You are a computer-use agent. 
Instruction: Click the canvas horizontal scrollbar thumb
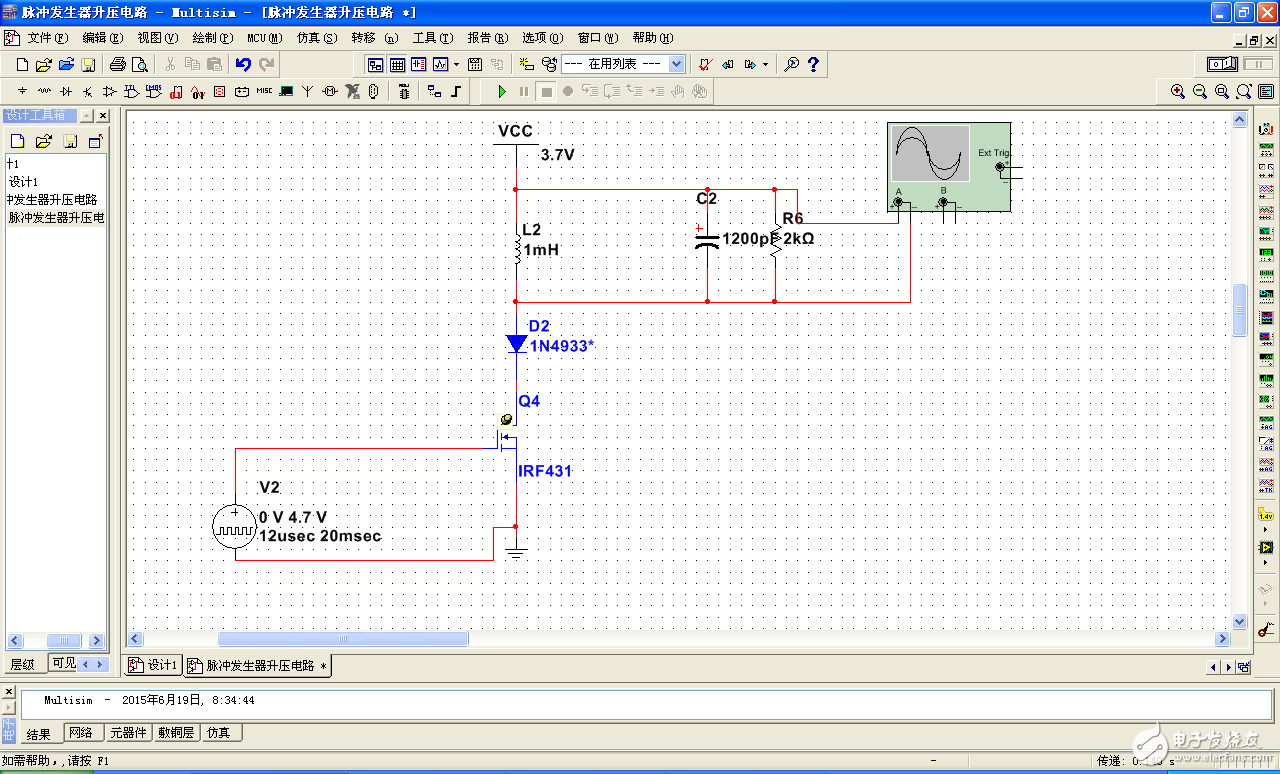(x=343, y=639)
